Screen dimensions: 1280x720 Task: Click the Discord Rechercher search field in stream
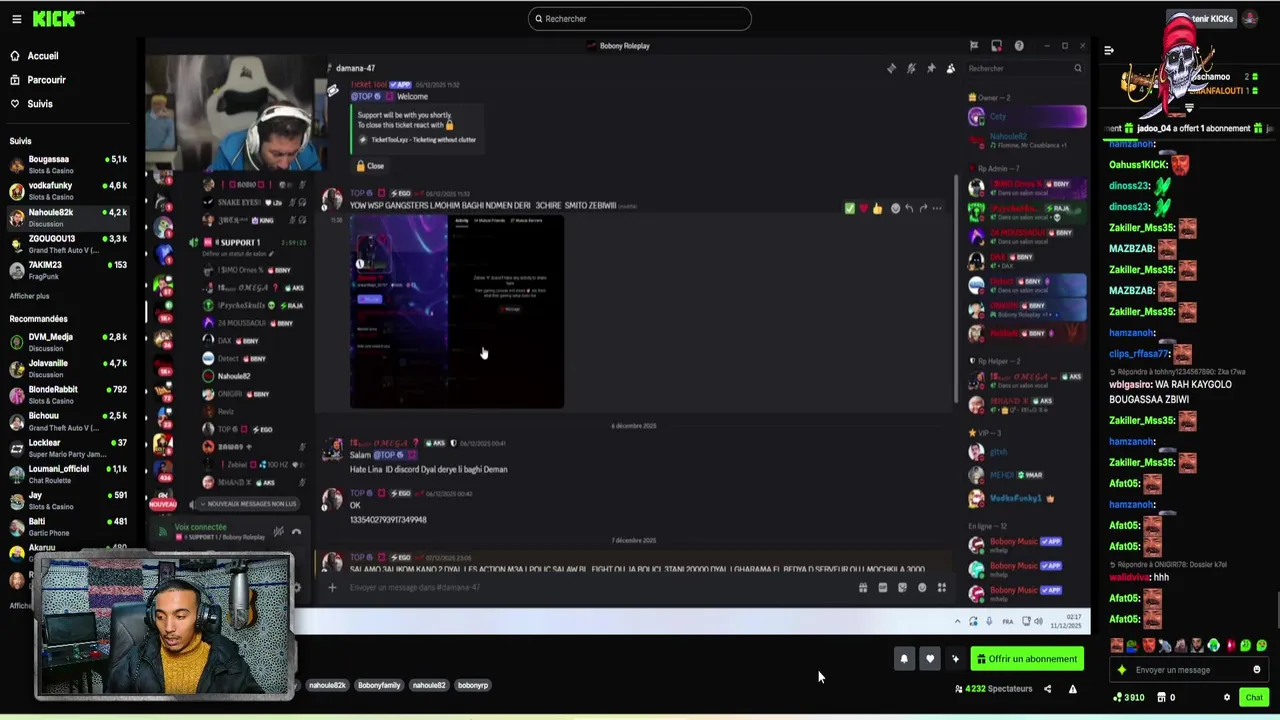1024,68
